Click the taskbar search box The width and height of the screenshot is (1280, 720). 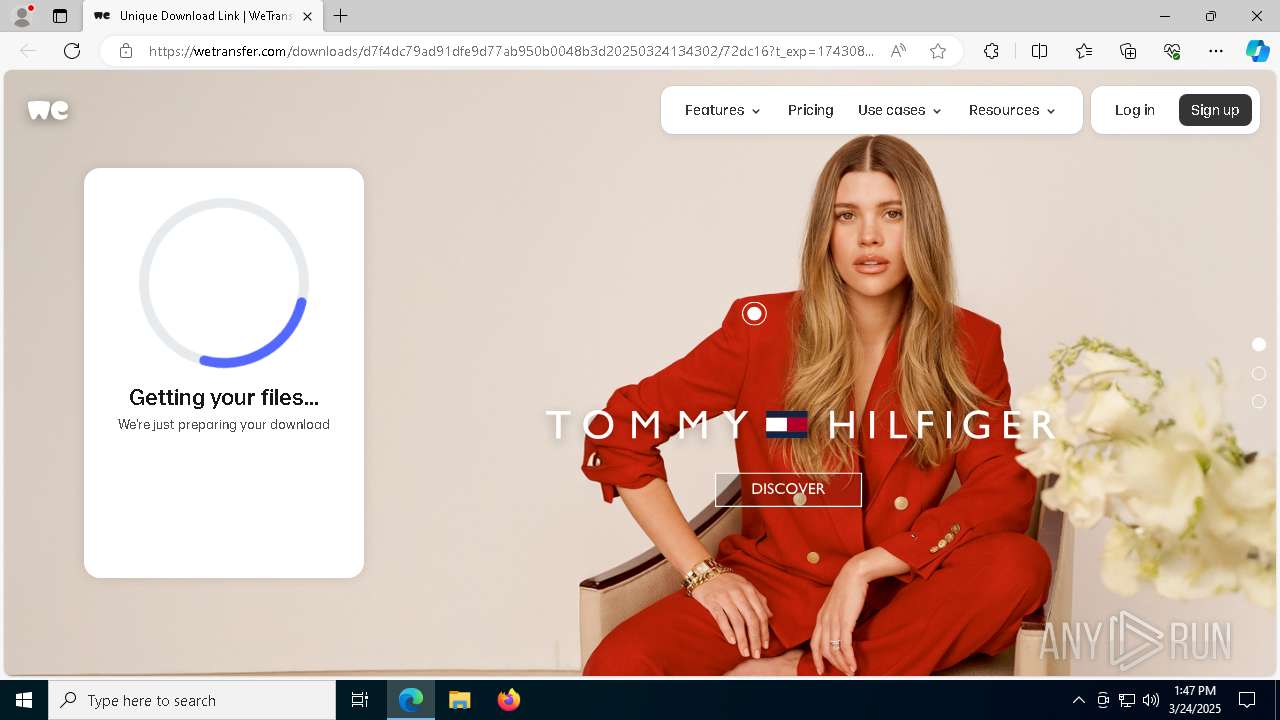click(192, 700)
